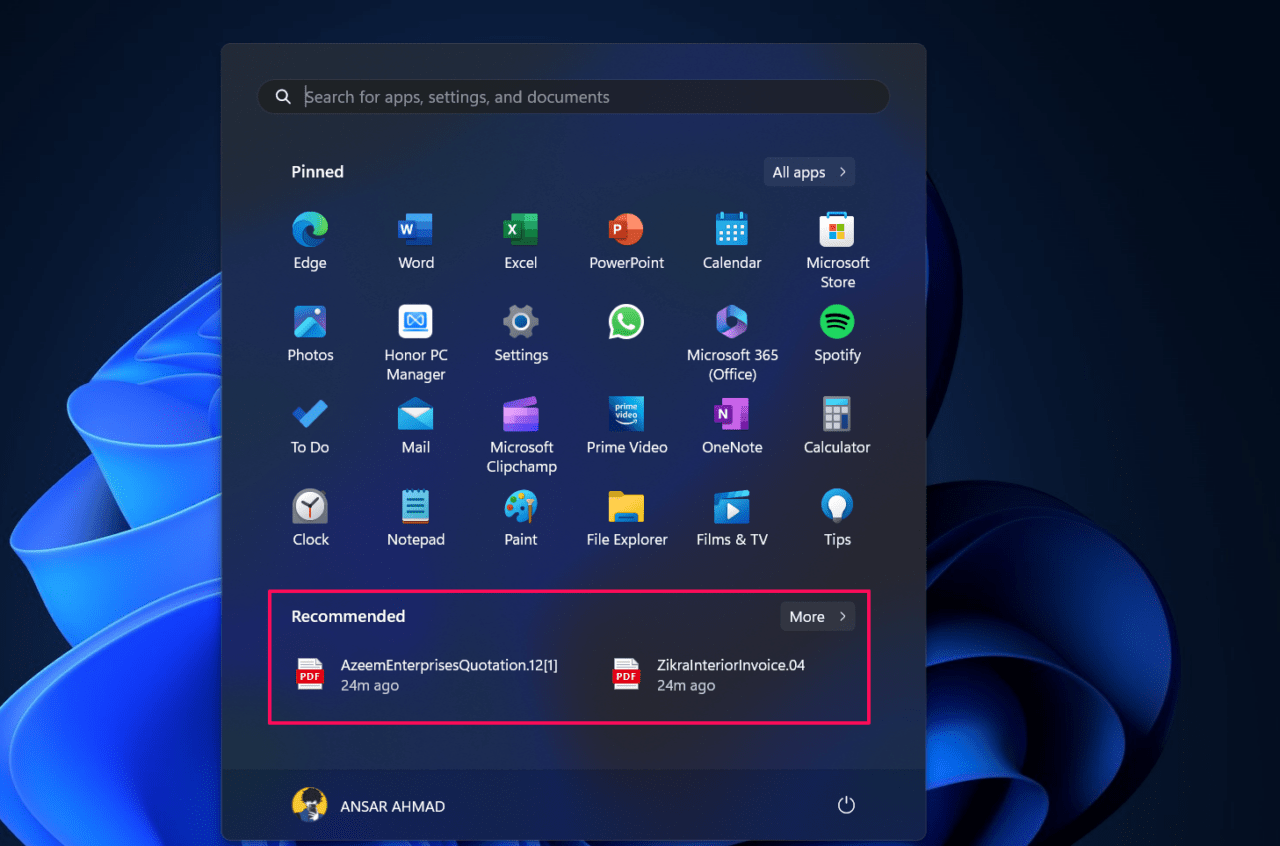Click the More button in Recommended
Screen dimensions: 1280x846
[x=817, y=616]
